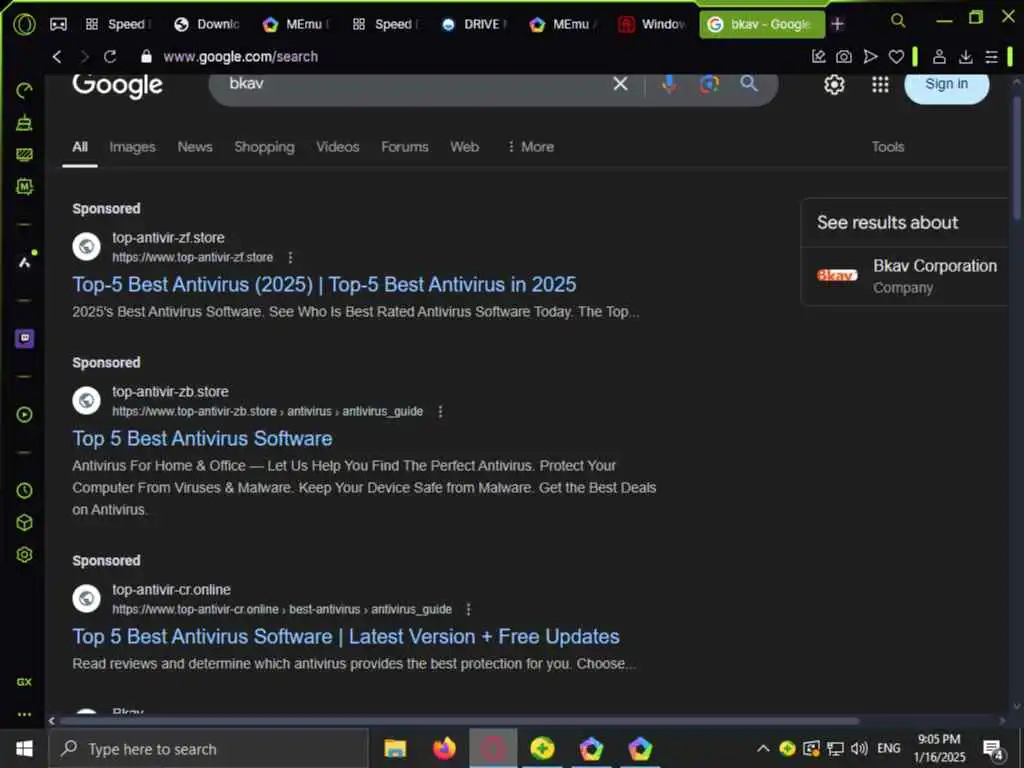1024x768 pixels.
Task: Switch to the Forums results tab
Action: (405, 147)
